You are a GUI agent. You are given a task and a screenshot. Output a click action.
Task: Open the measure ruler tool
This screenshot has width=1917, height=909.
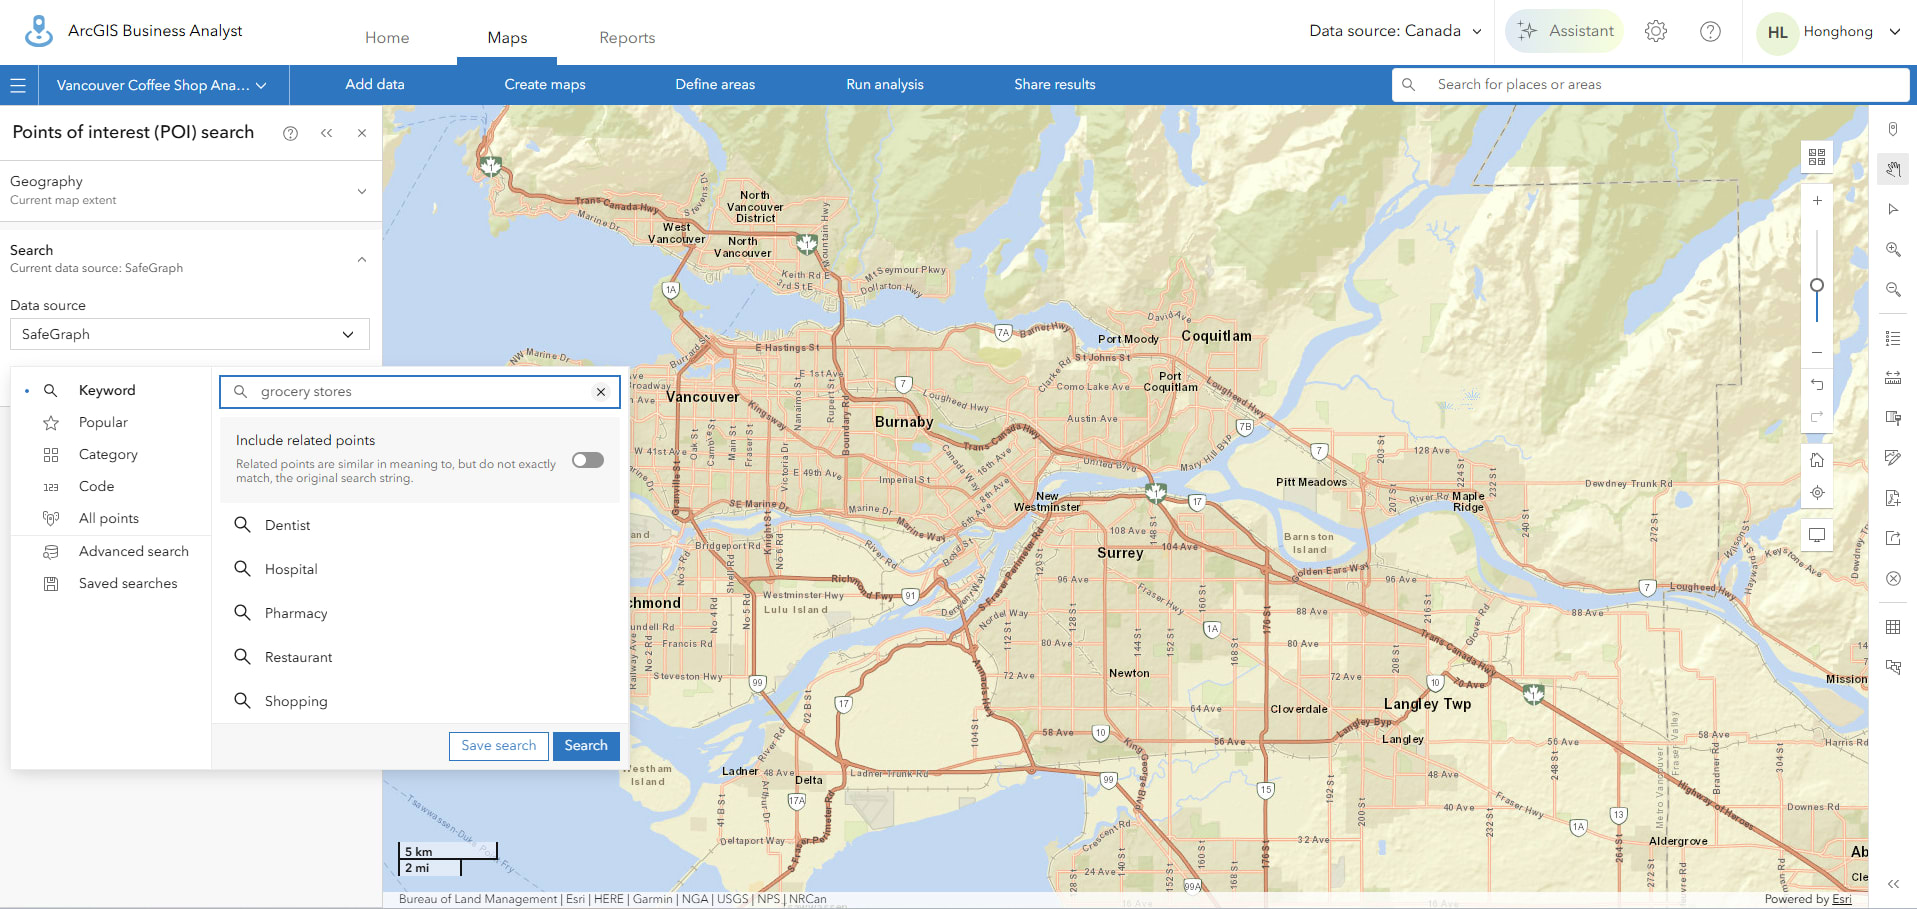(1893, 378)
